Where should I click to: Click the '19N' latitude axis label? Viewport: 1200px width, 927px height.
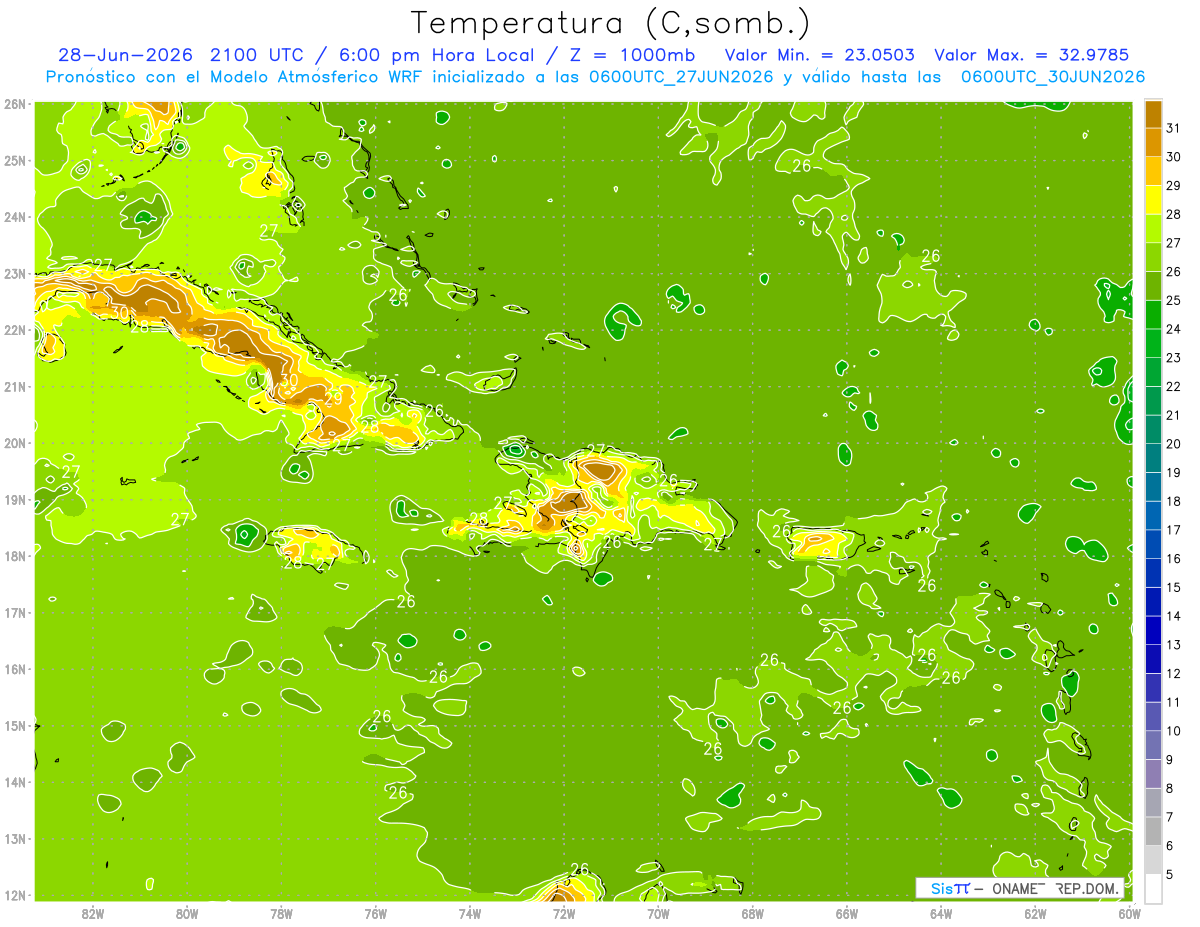point(15,499)
